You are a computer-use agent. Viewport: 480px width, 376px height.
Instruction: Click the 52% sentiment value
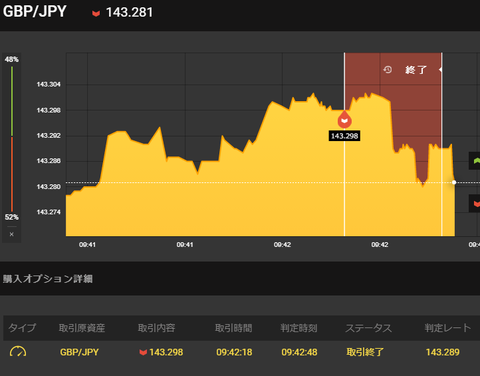(x=12, y=217)
